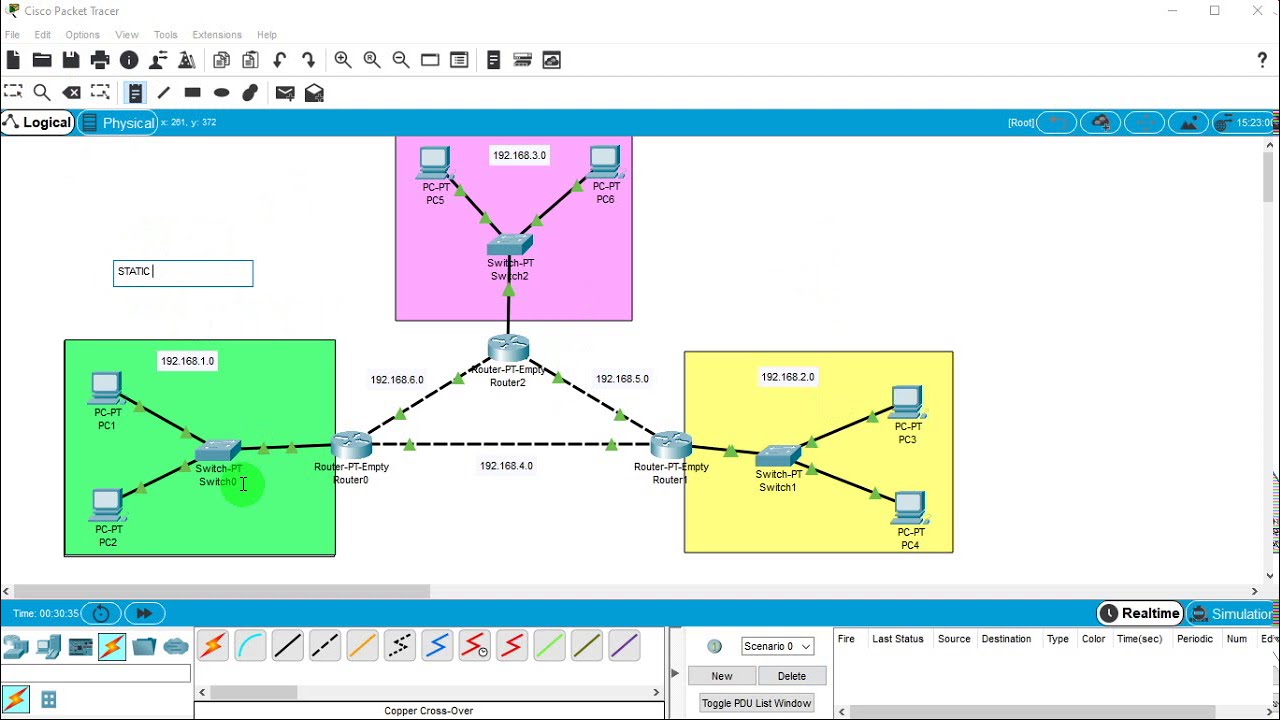Switch to Logical workspace view
The height and width of the screenshot is (720, 1280).
tap(37, 122)
